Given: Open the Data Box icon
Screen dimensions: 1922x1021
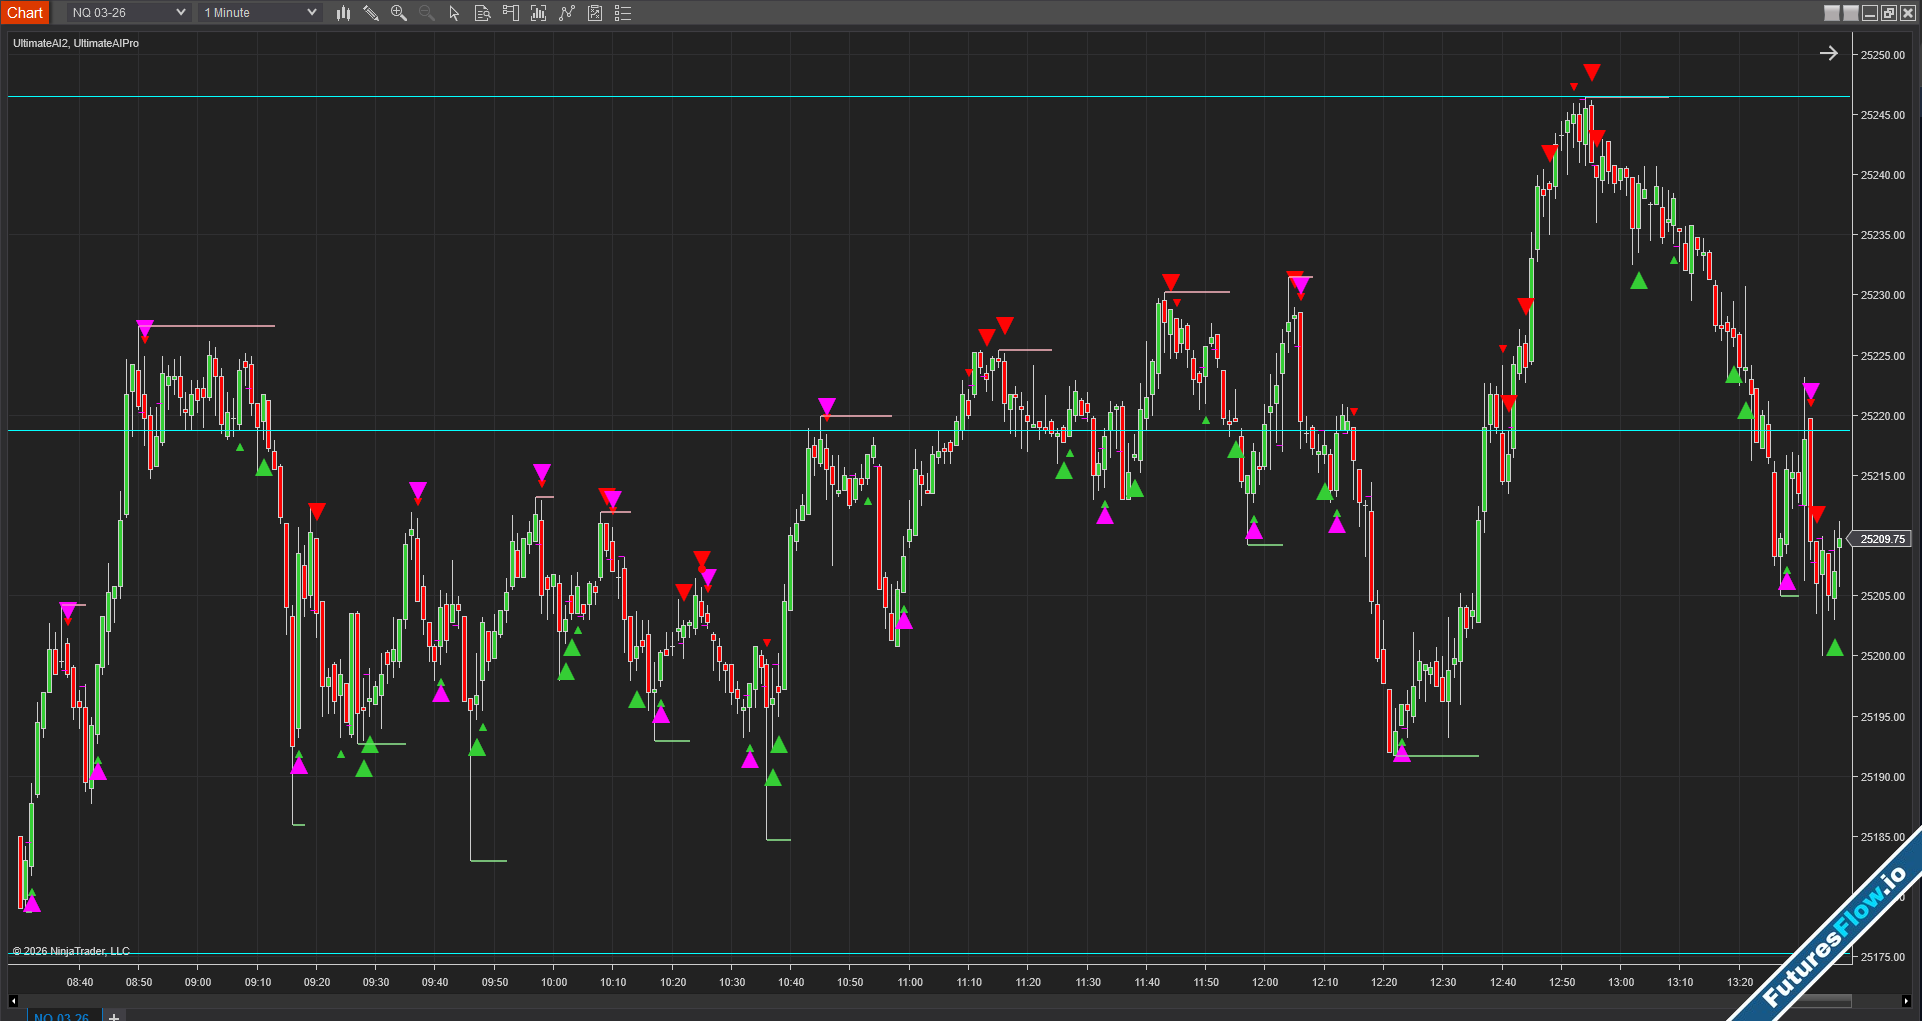Looking at the screenshot, I should click(x=482, y=13).
